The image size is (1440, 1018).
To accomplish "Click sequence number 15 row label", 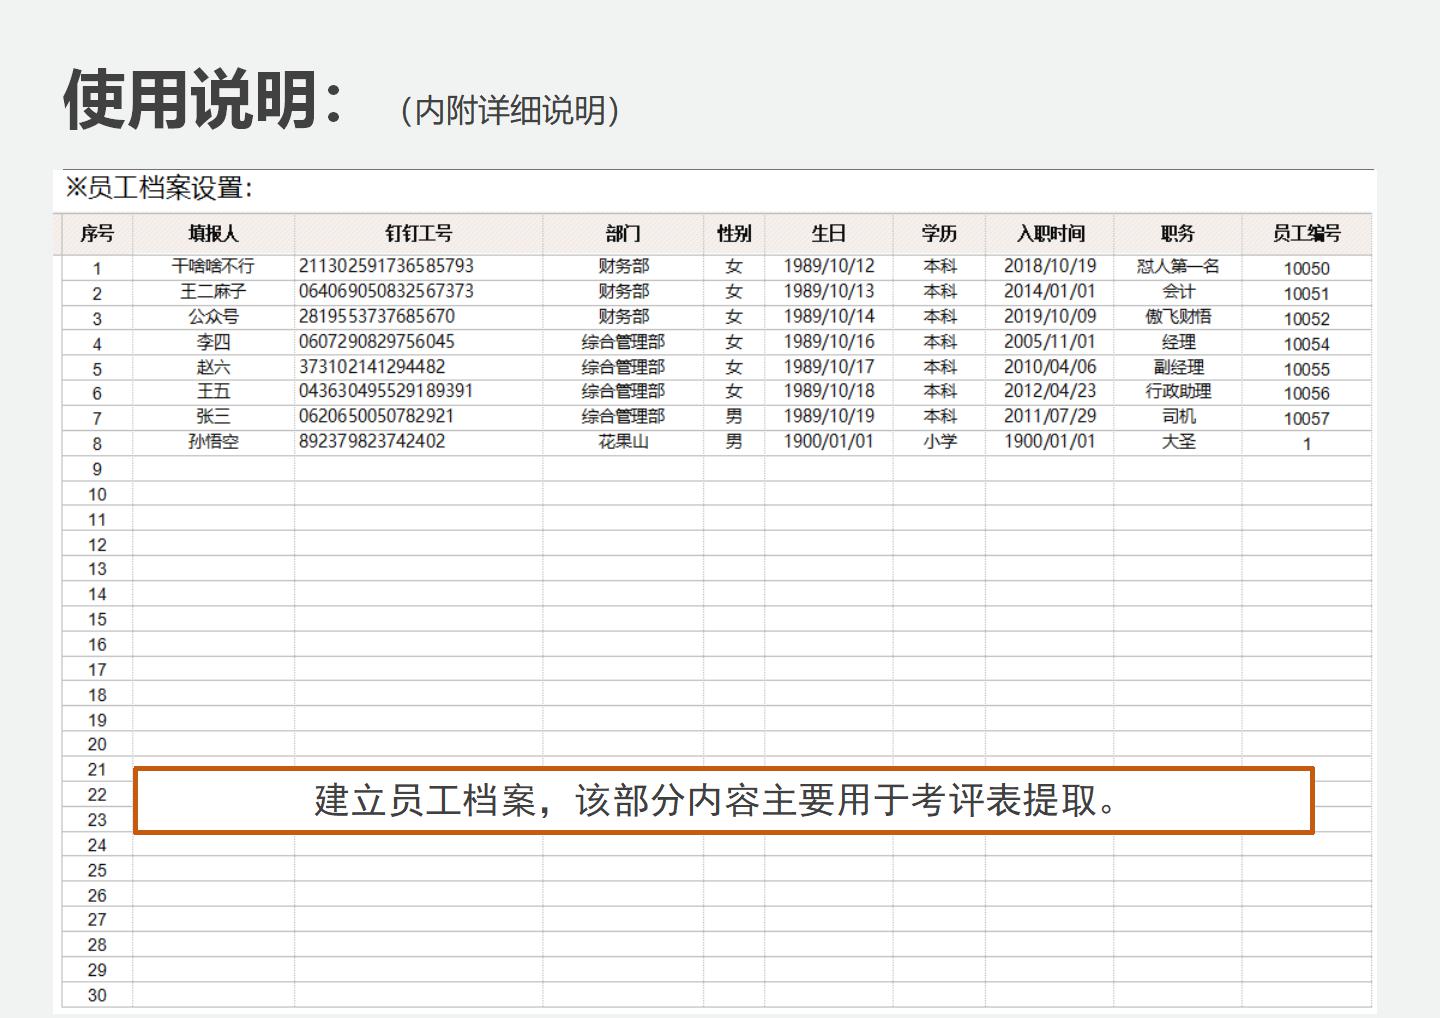I will [97, 620].
